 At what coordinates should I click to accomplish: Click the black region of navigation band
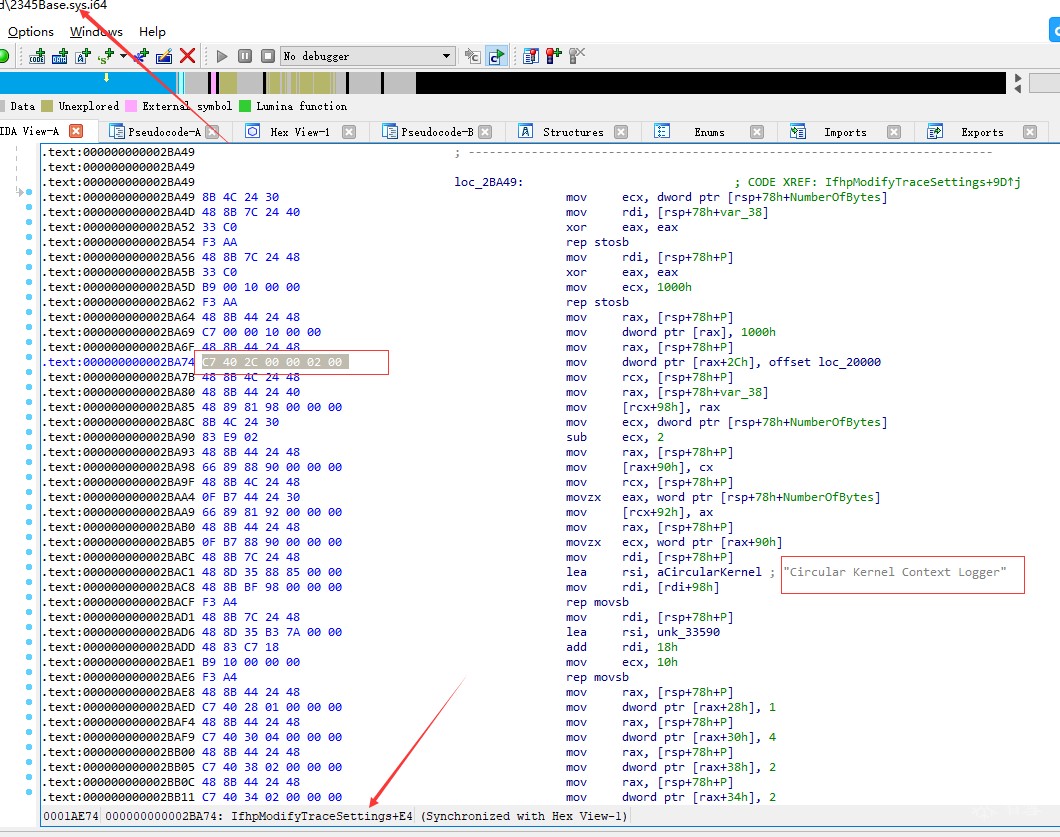click(710, 83)
